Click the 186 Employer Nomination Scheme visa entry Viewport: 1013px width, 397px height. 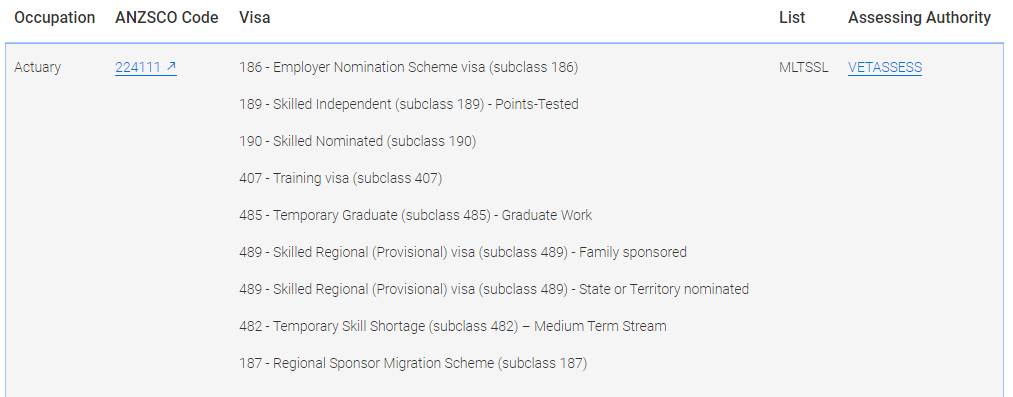point(408,67)
